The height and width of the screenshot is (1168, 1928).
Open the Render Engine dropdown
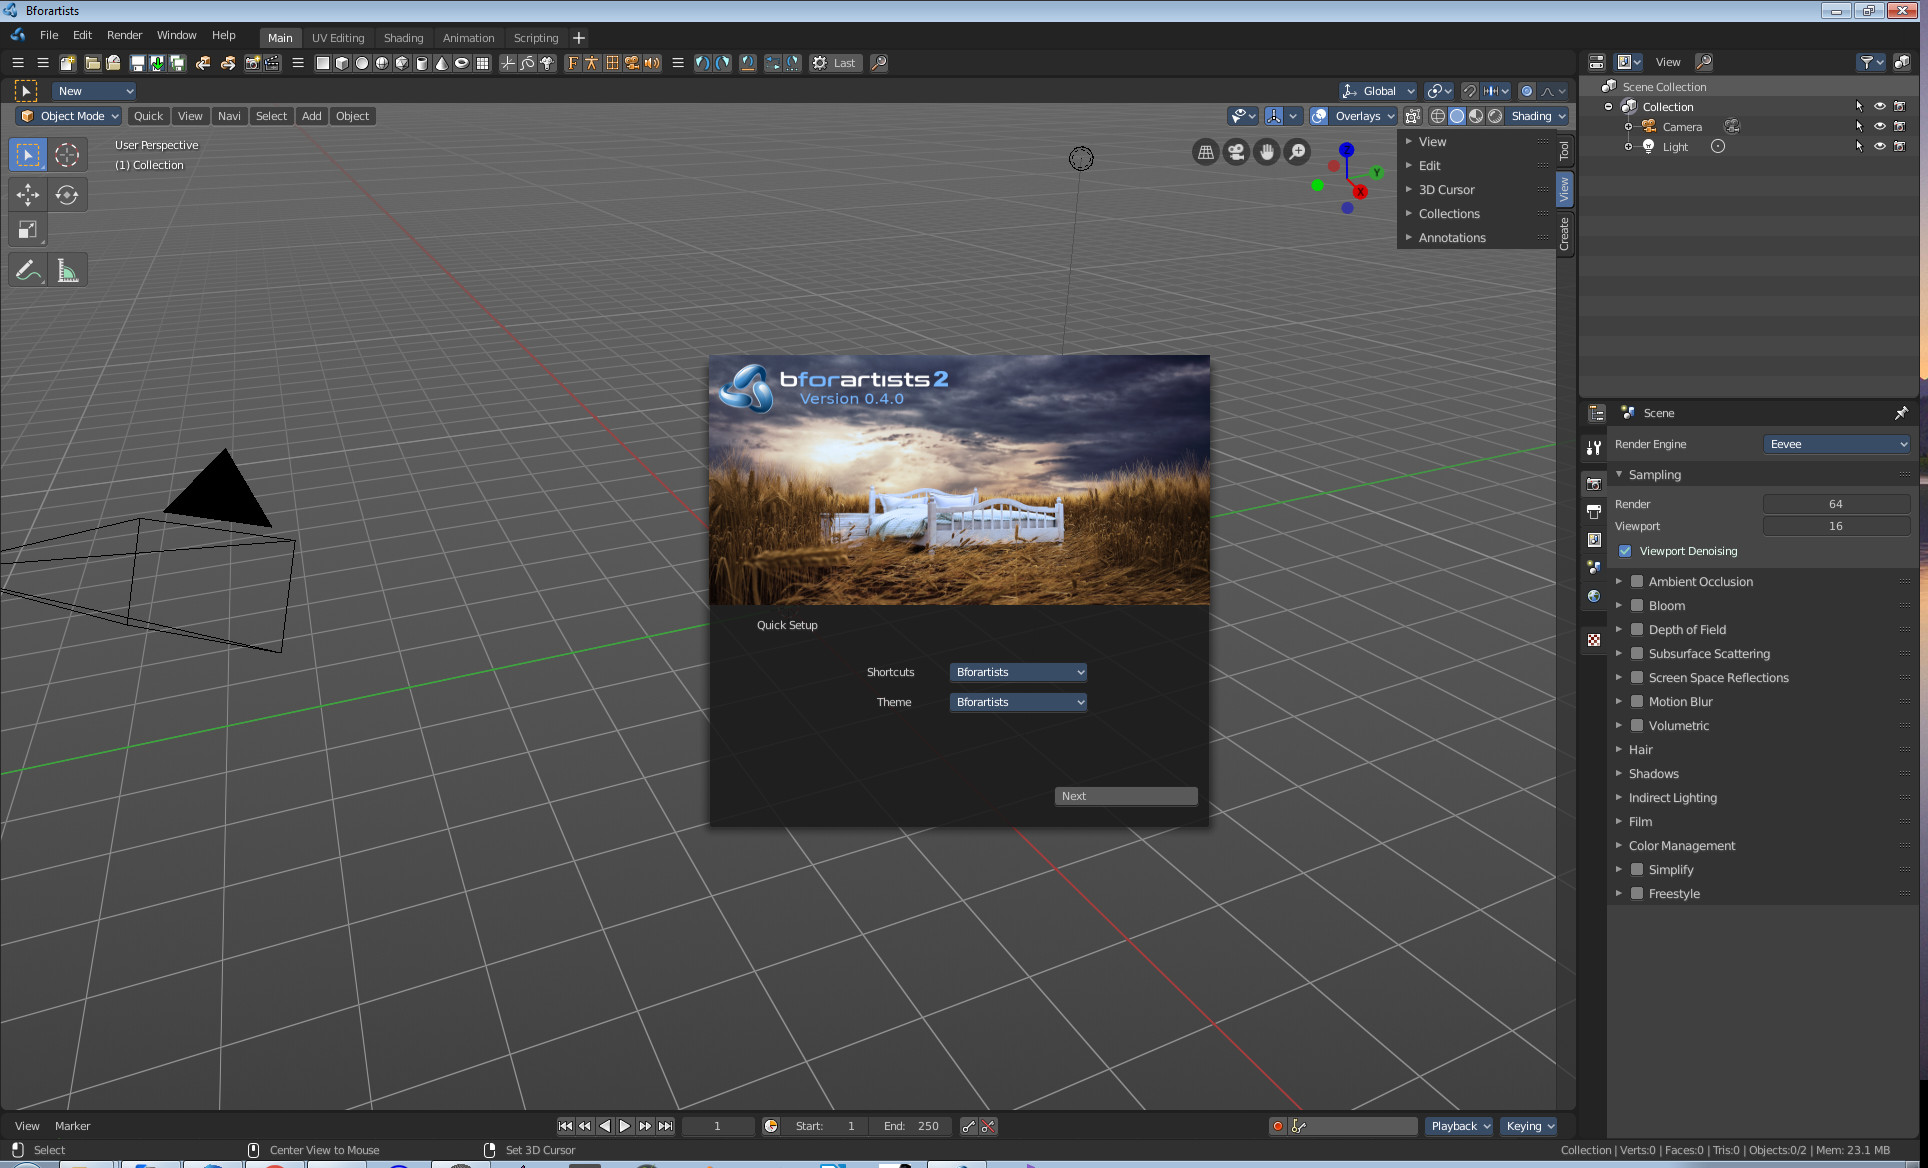point(1837,444)
